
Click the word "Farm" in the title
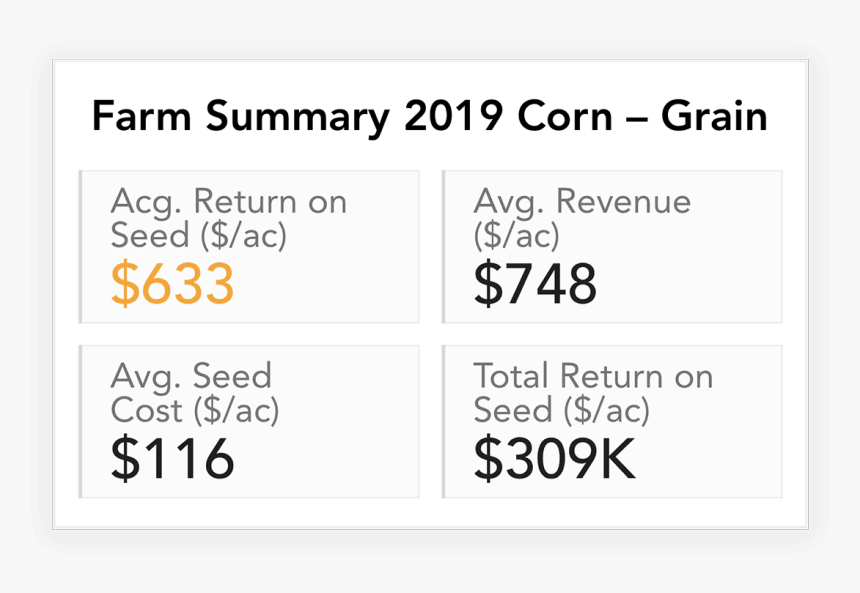coord(143,117)
